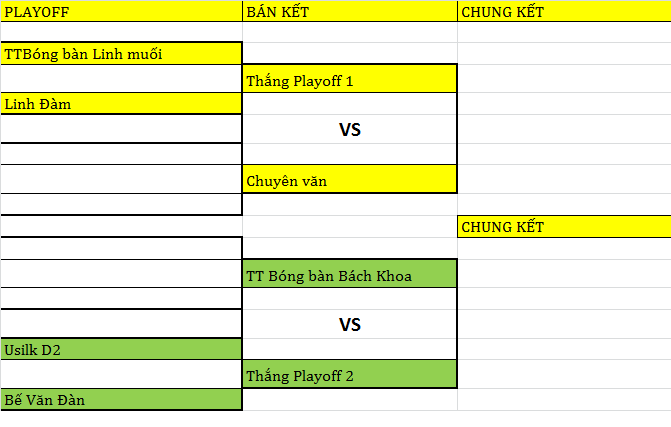Viewport: 671px width, 427px height.
Task: Select the PLAYOFF header cell
Action: click(x=122, y=11)
